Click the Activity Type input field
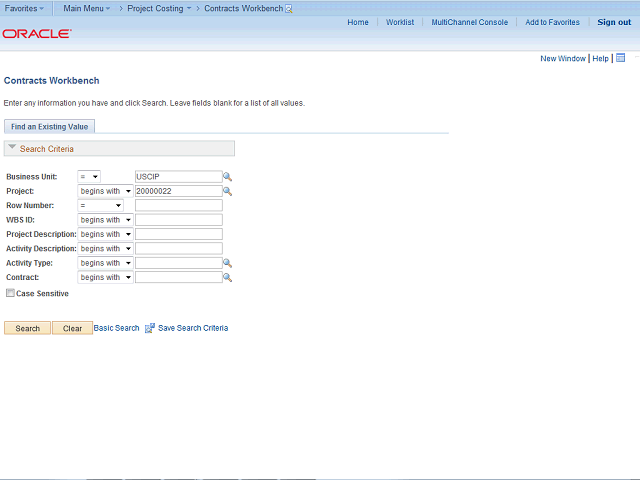Image resolution: width=640 pixels, height=480 pixels. tap(179, 263)
